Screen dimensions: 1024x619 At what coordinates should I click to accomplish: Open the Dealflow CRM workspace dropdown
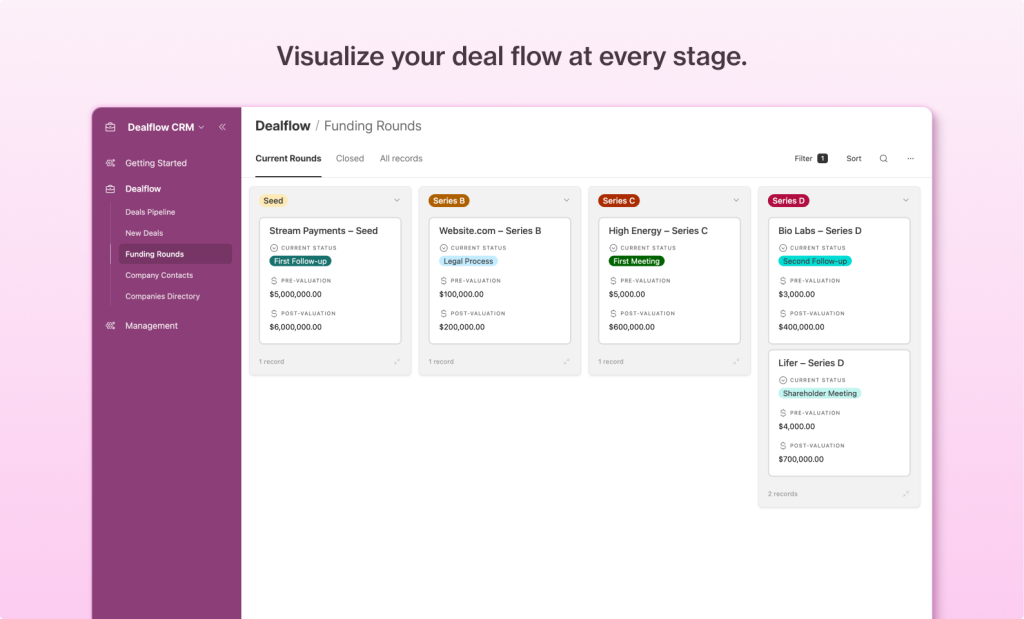pos(166,127)
